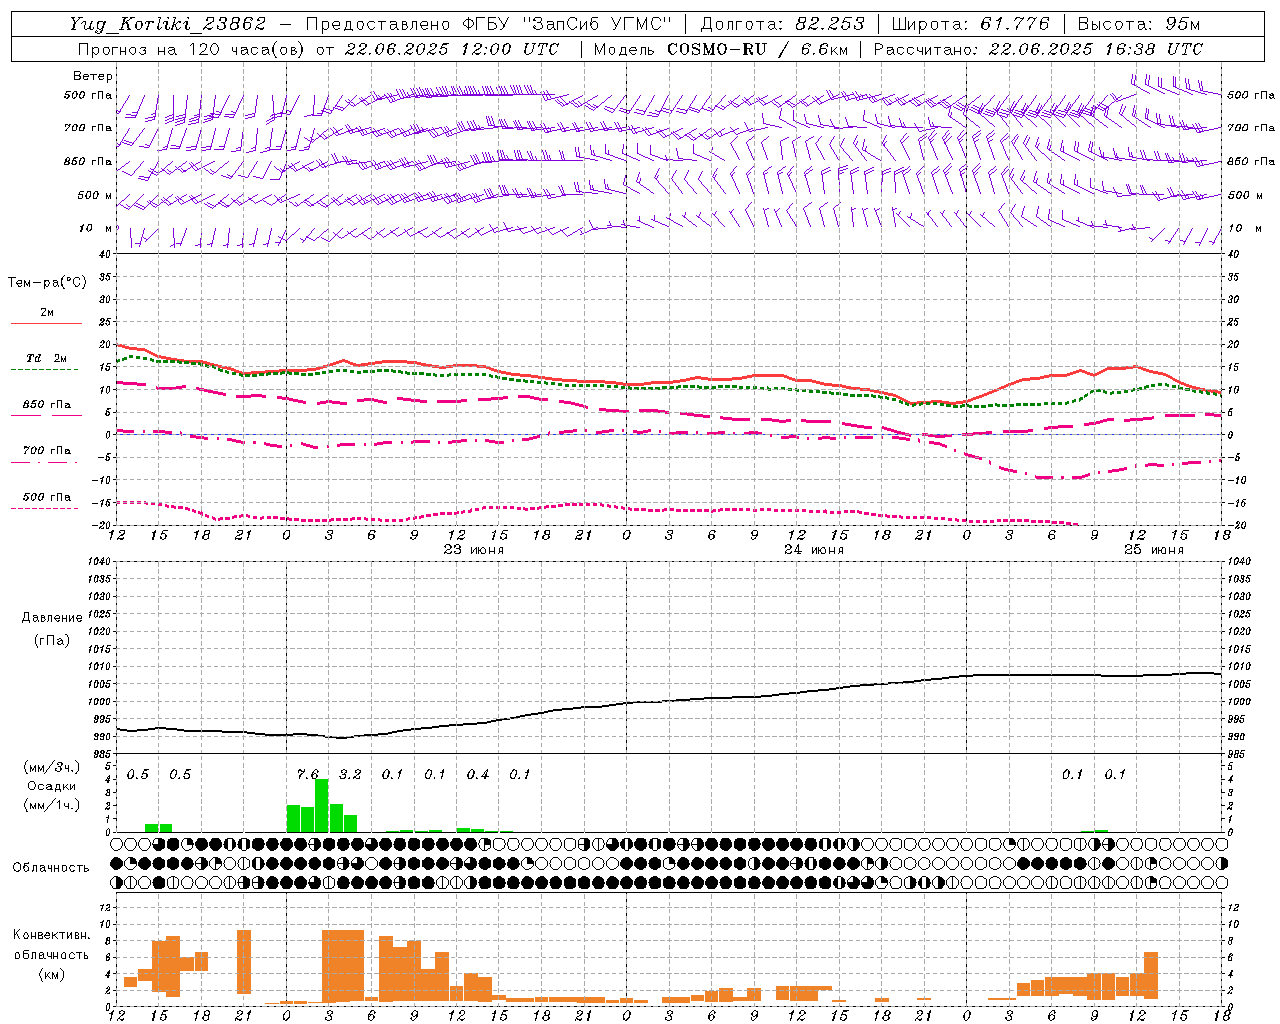Click the 24 июня date label
The width and height of the screenshot is (1280, 1024).
click(814, 550)
